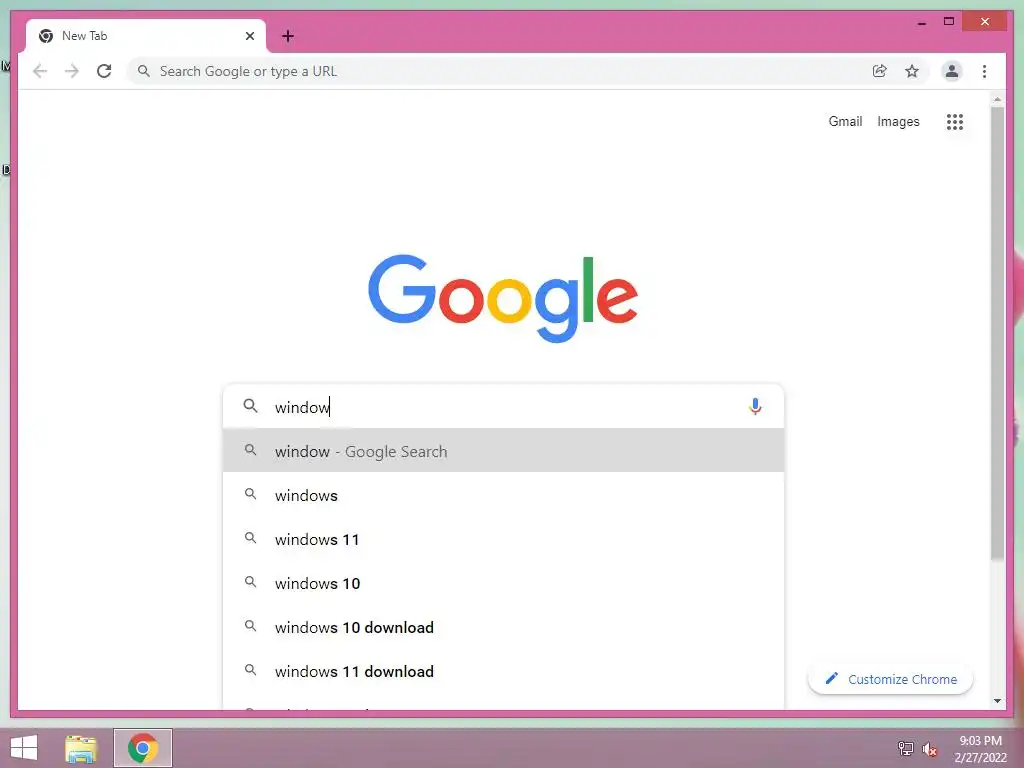Image resolution: width=1024 pixels, height=768 pixels.
Task: Click the Google logo
Action: pos(503,298)
